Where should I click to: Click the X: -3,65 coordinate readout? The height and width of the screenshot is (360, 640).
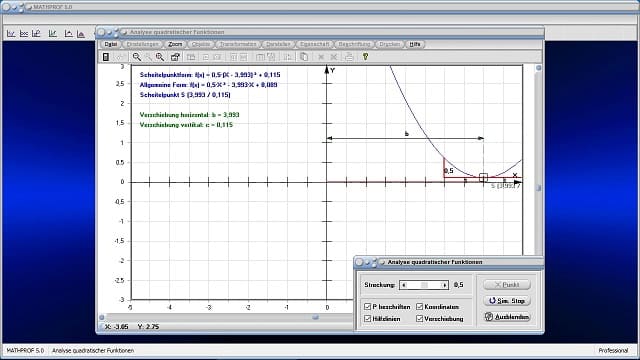(117, 327)
